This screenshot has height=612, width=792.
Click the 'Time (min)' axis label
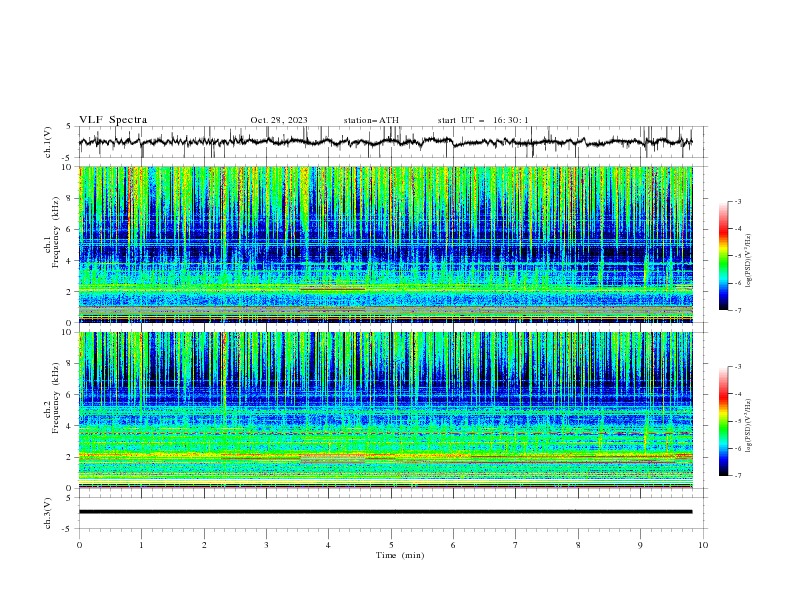coord(400,555)
